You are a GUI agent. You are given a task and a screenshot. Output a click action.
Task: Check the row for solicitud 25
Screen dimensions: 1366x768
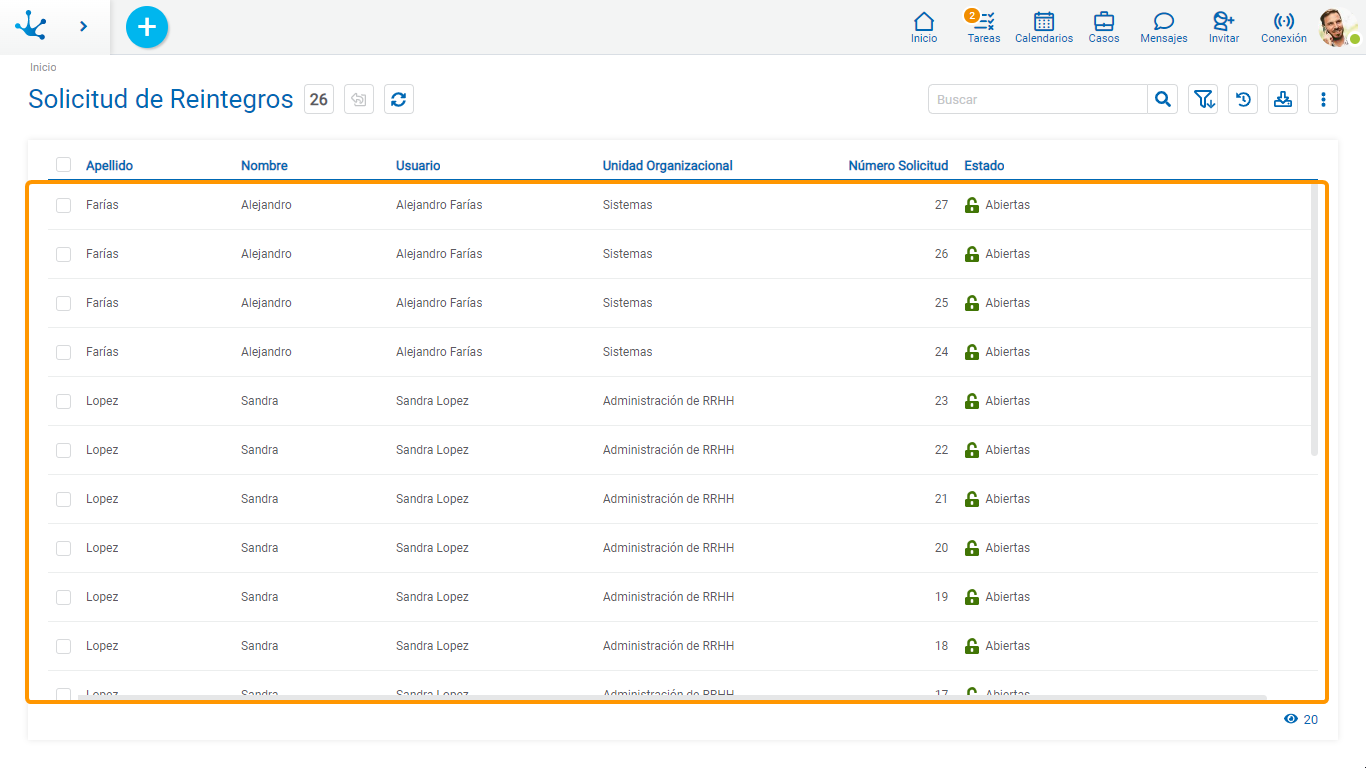(64, 303)
